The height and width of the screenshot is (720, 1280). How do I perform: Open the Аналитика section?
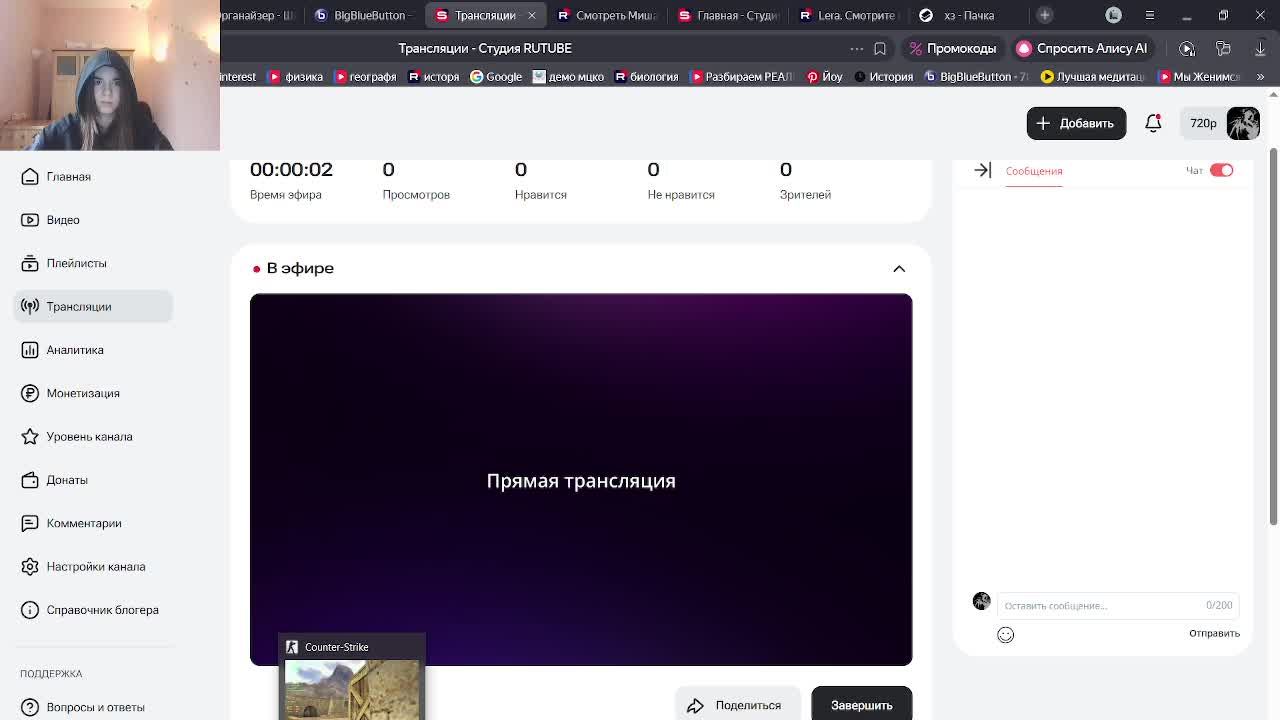coord(62,350)
